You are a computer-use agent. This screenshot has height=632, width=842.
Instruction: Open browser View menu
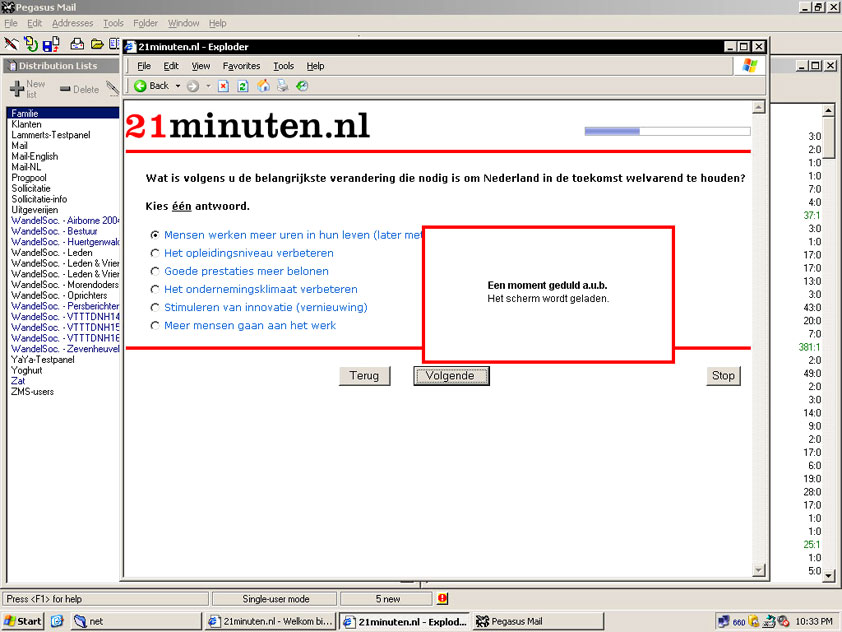(201, 66)
